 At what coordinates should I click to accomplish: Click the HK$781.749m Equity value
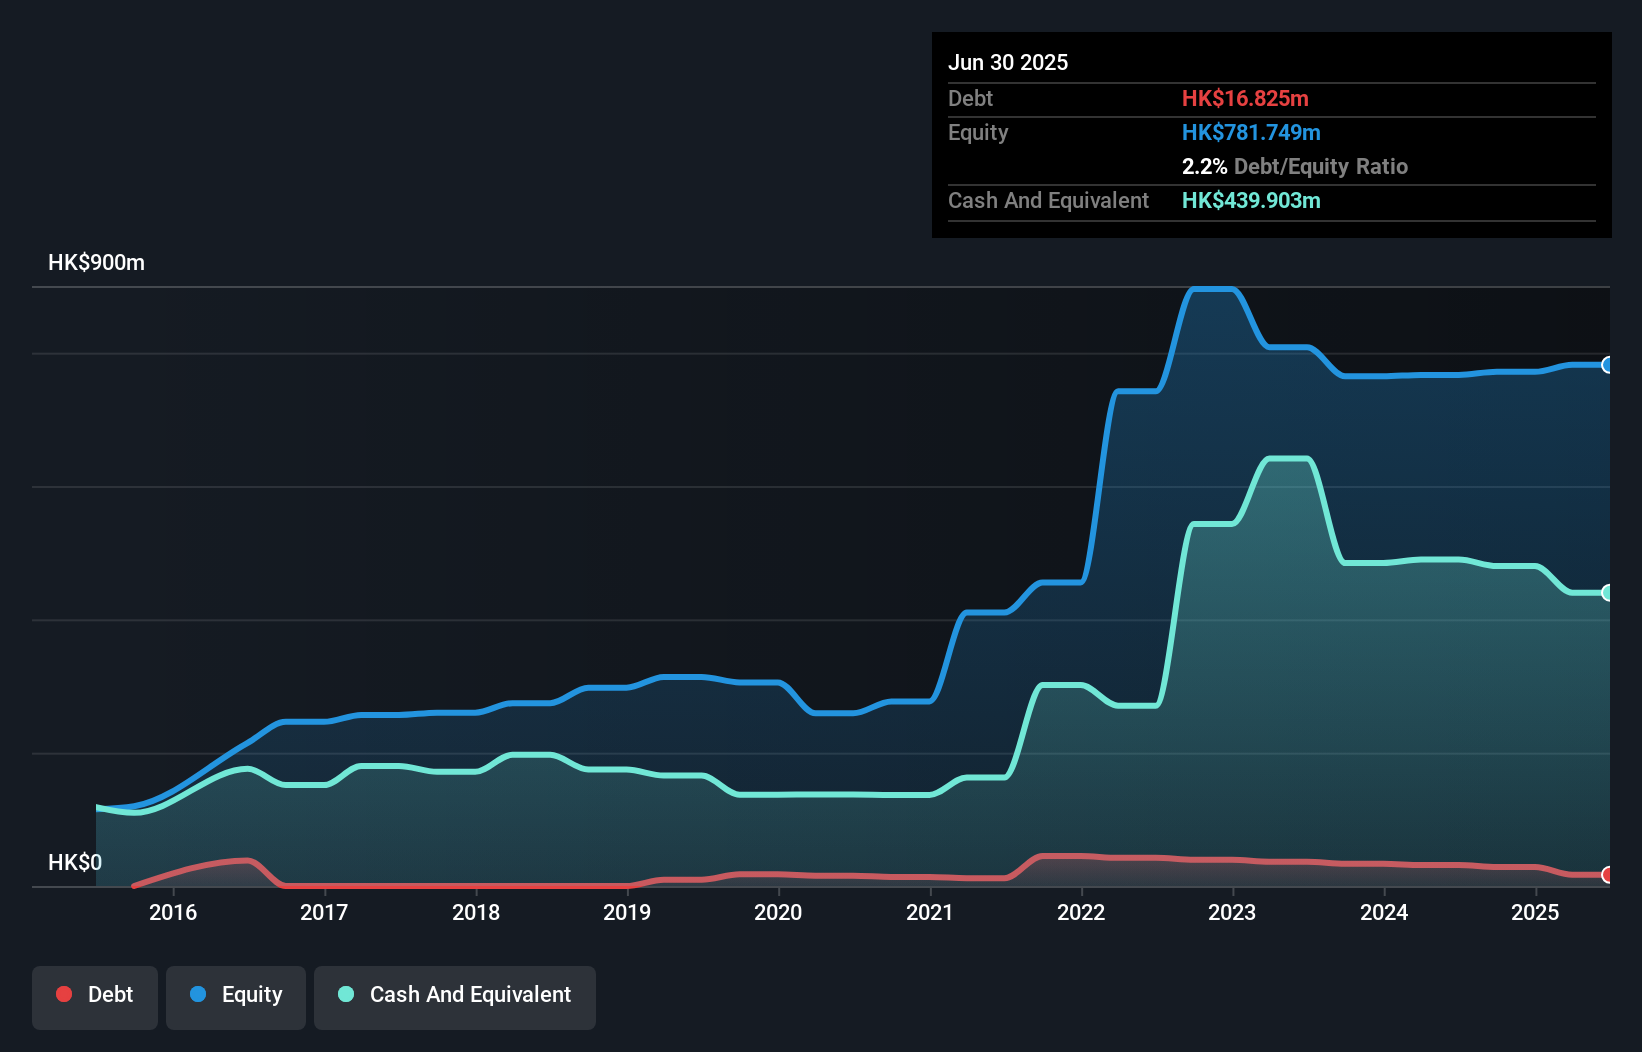[1251, 132]
